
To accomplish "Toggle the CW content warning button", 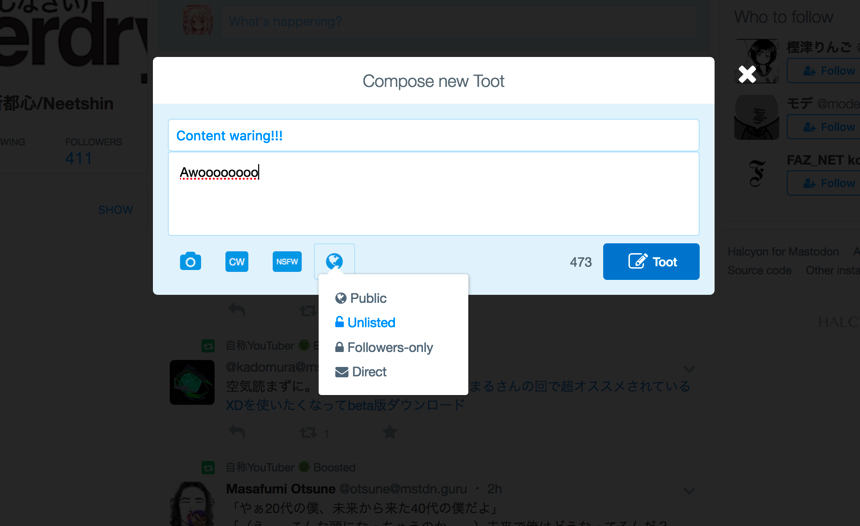I will (x=237, y=261).
